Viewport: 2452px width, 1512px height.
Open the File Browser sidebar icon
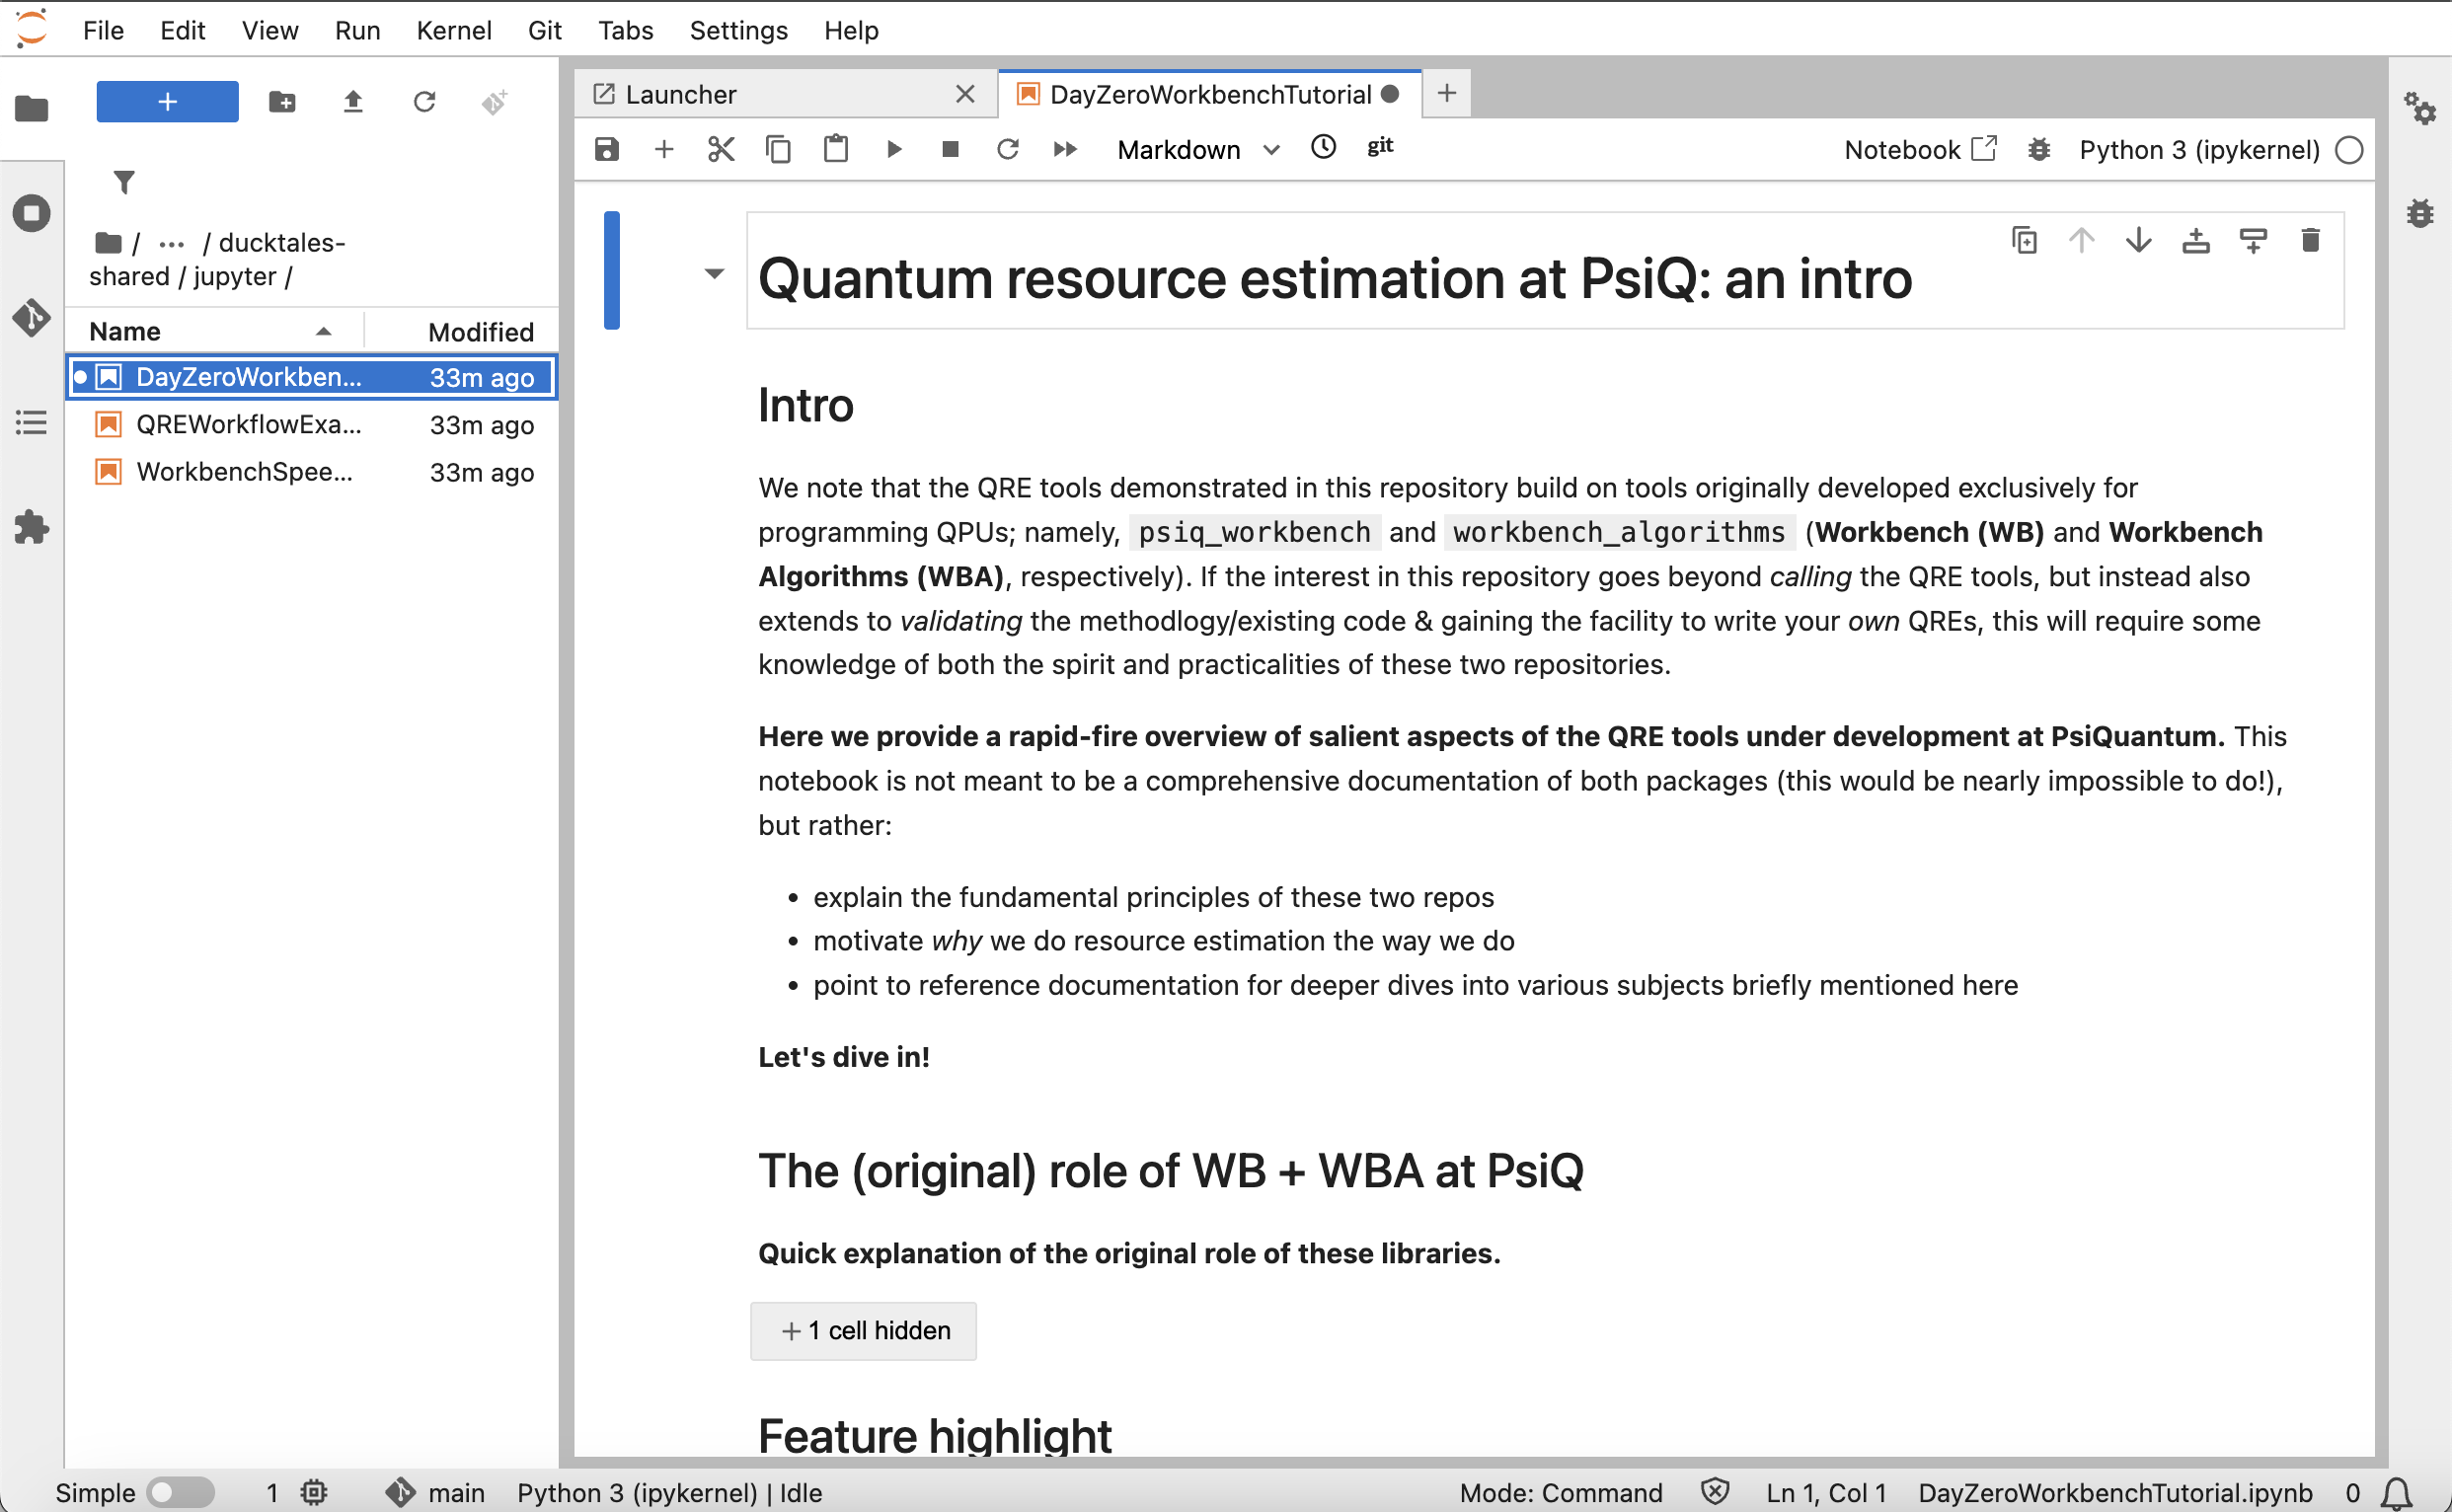point(32,108)
